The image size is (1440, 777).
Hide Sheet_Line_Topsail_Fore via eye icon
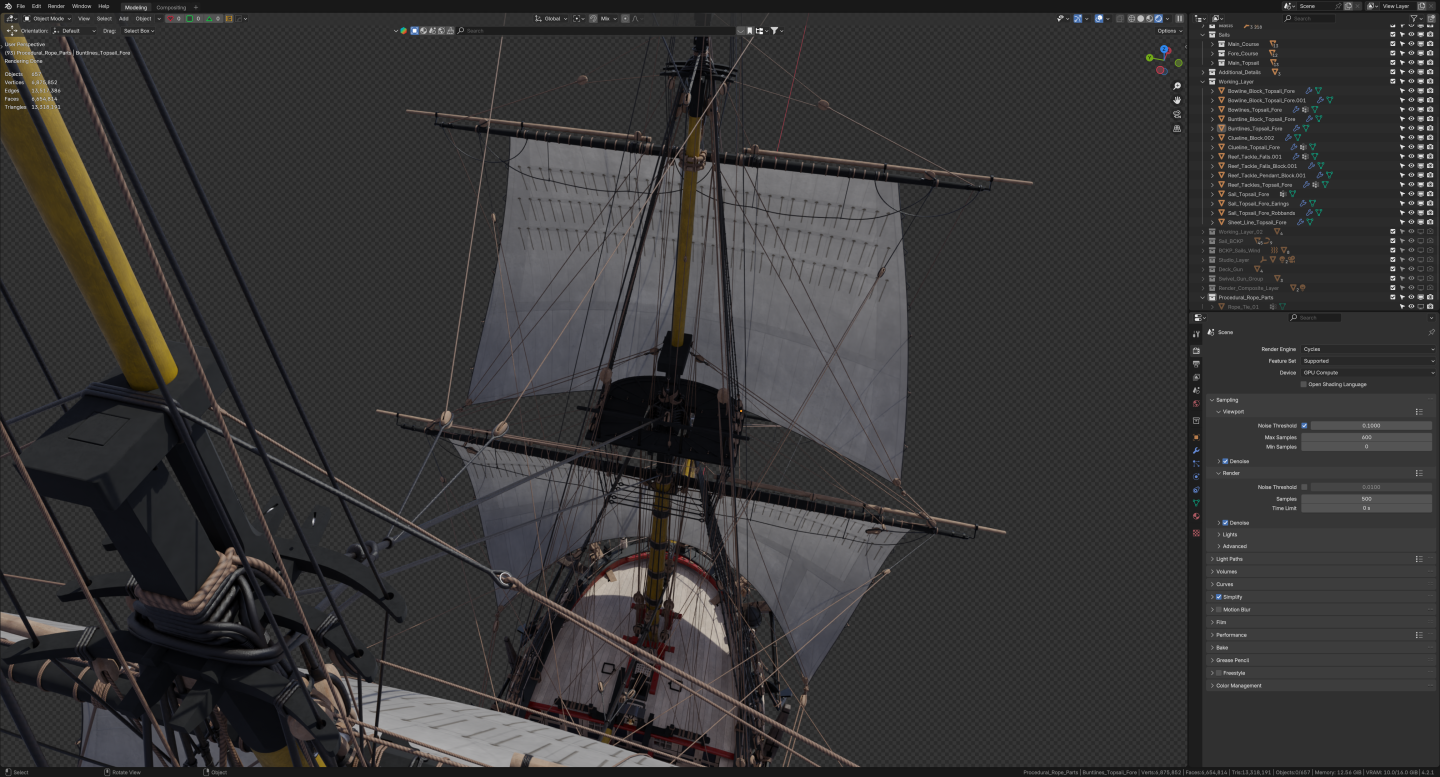[1411, 222]
